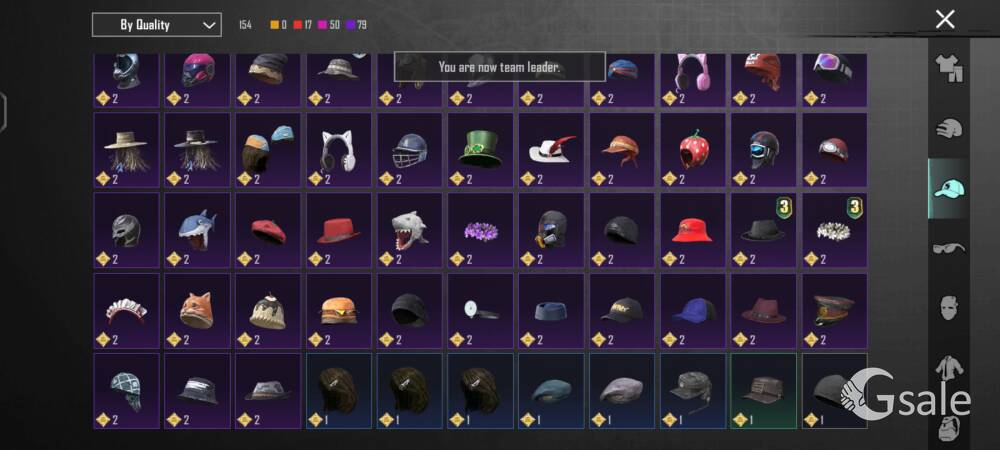Open the outfit category in the sidebar
The width and height of the screenshot is (1000, 450).
coord(949,69)
